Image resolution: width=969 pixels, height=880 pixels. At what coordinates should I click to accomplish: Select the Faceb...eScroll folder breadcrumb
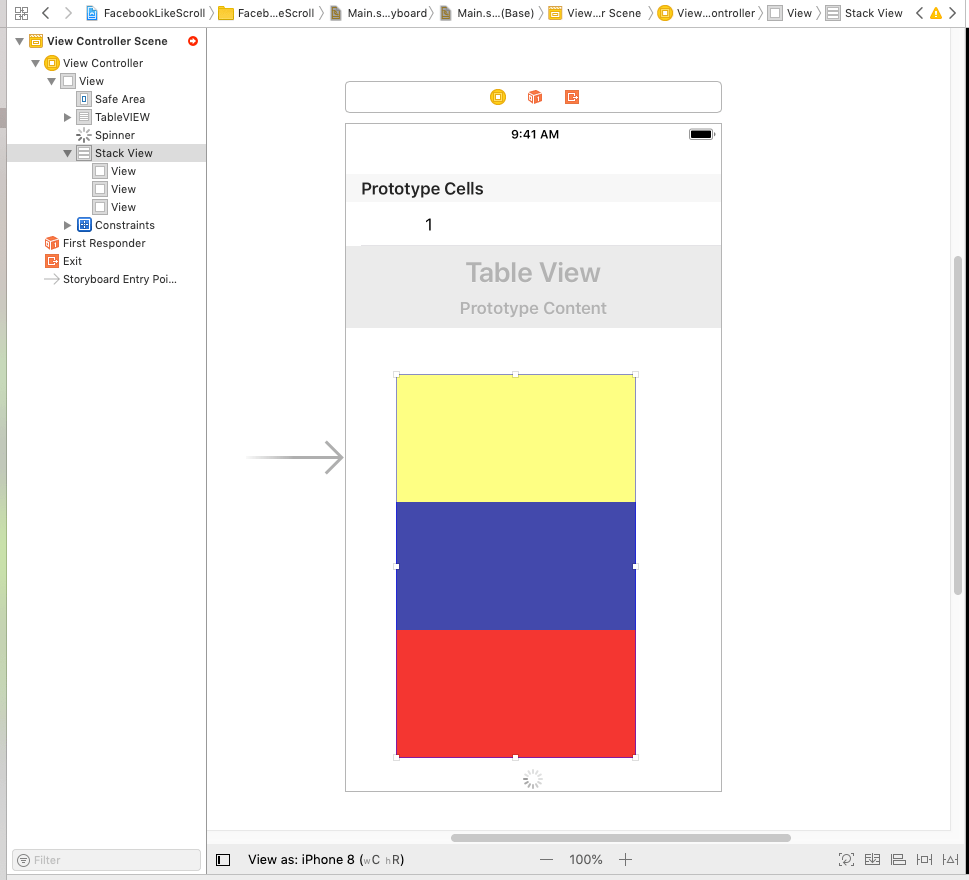coord(266,13)
